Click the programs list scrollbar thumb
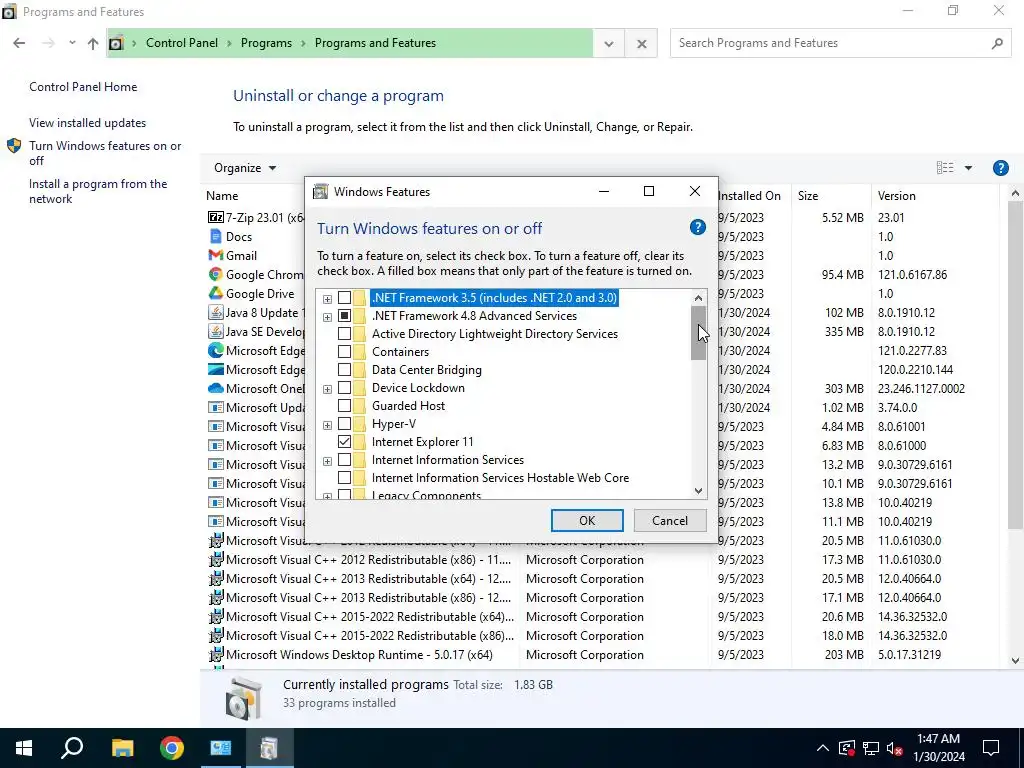 1015,366
